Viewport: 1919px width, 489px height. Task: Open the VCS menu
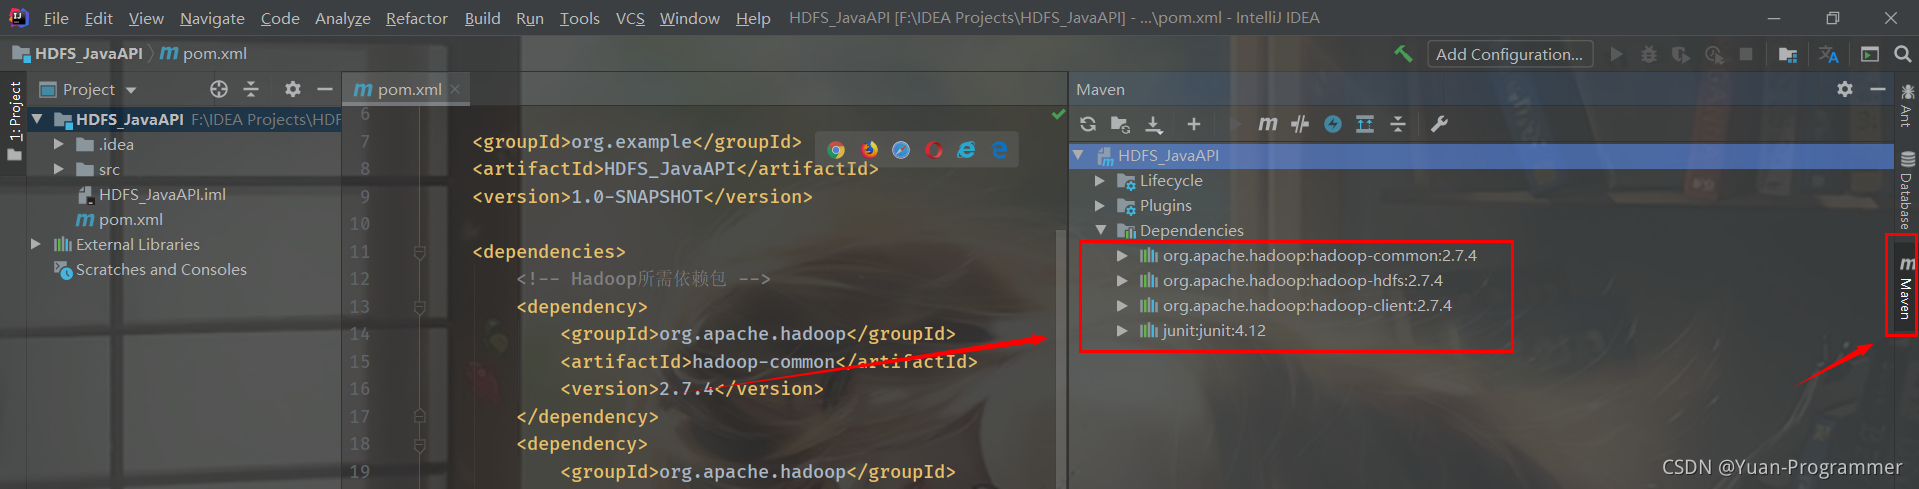click(630, 18)
